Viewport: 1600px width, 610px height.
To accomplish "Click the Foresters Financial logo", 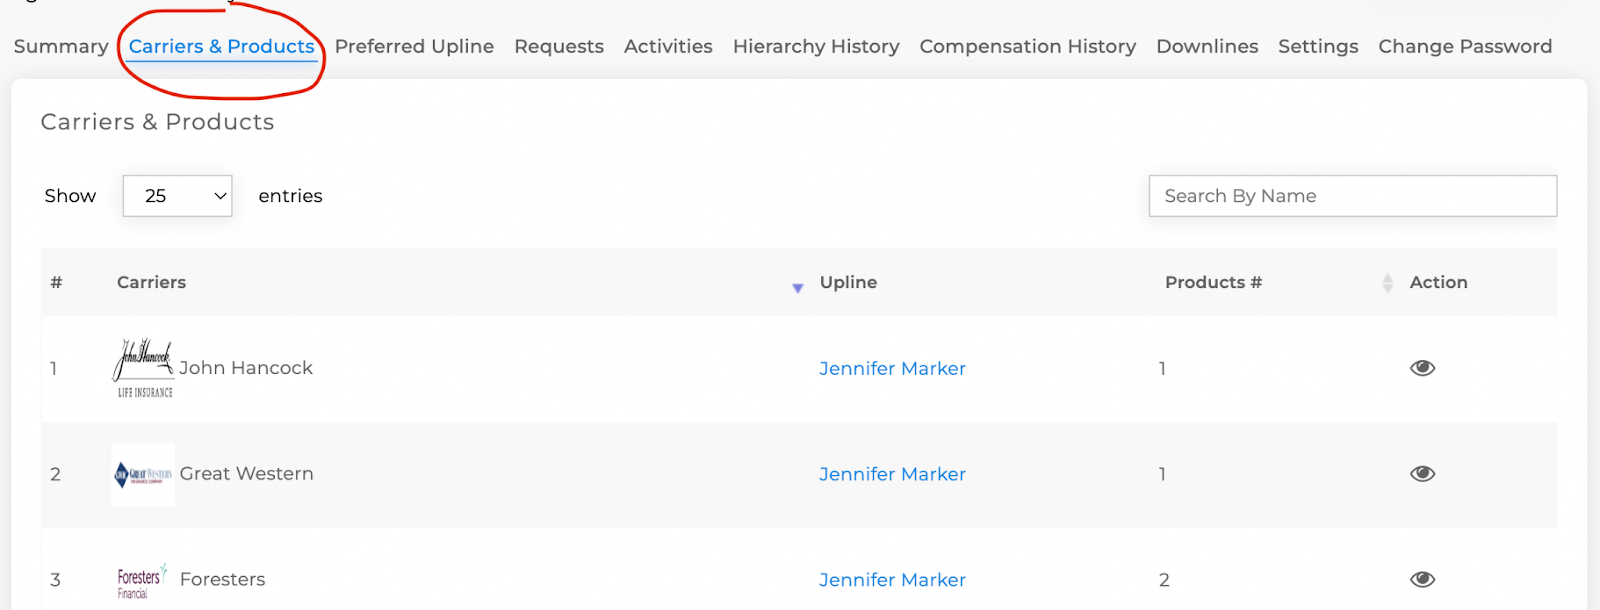I will (142, 581).
